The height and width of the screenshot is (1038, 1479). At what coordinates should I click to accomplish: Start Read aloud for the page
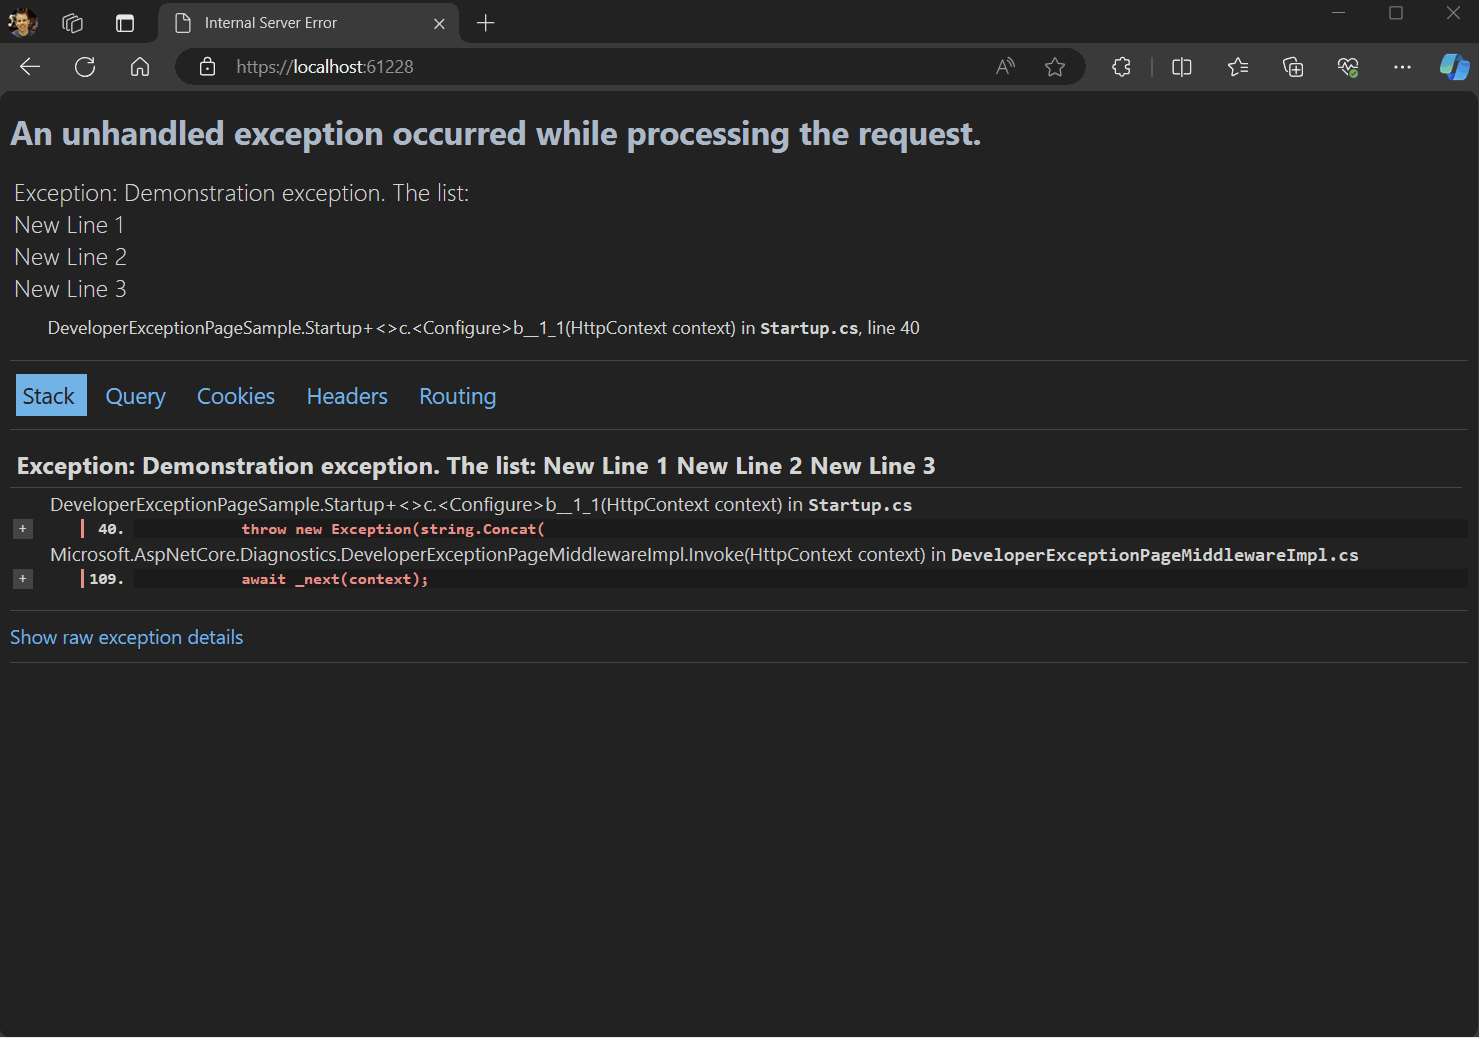click(x=1004, y=67)
